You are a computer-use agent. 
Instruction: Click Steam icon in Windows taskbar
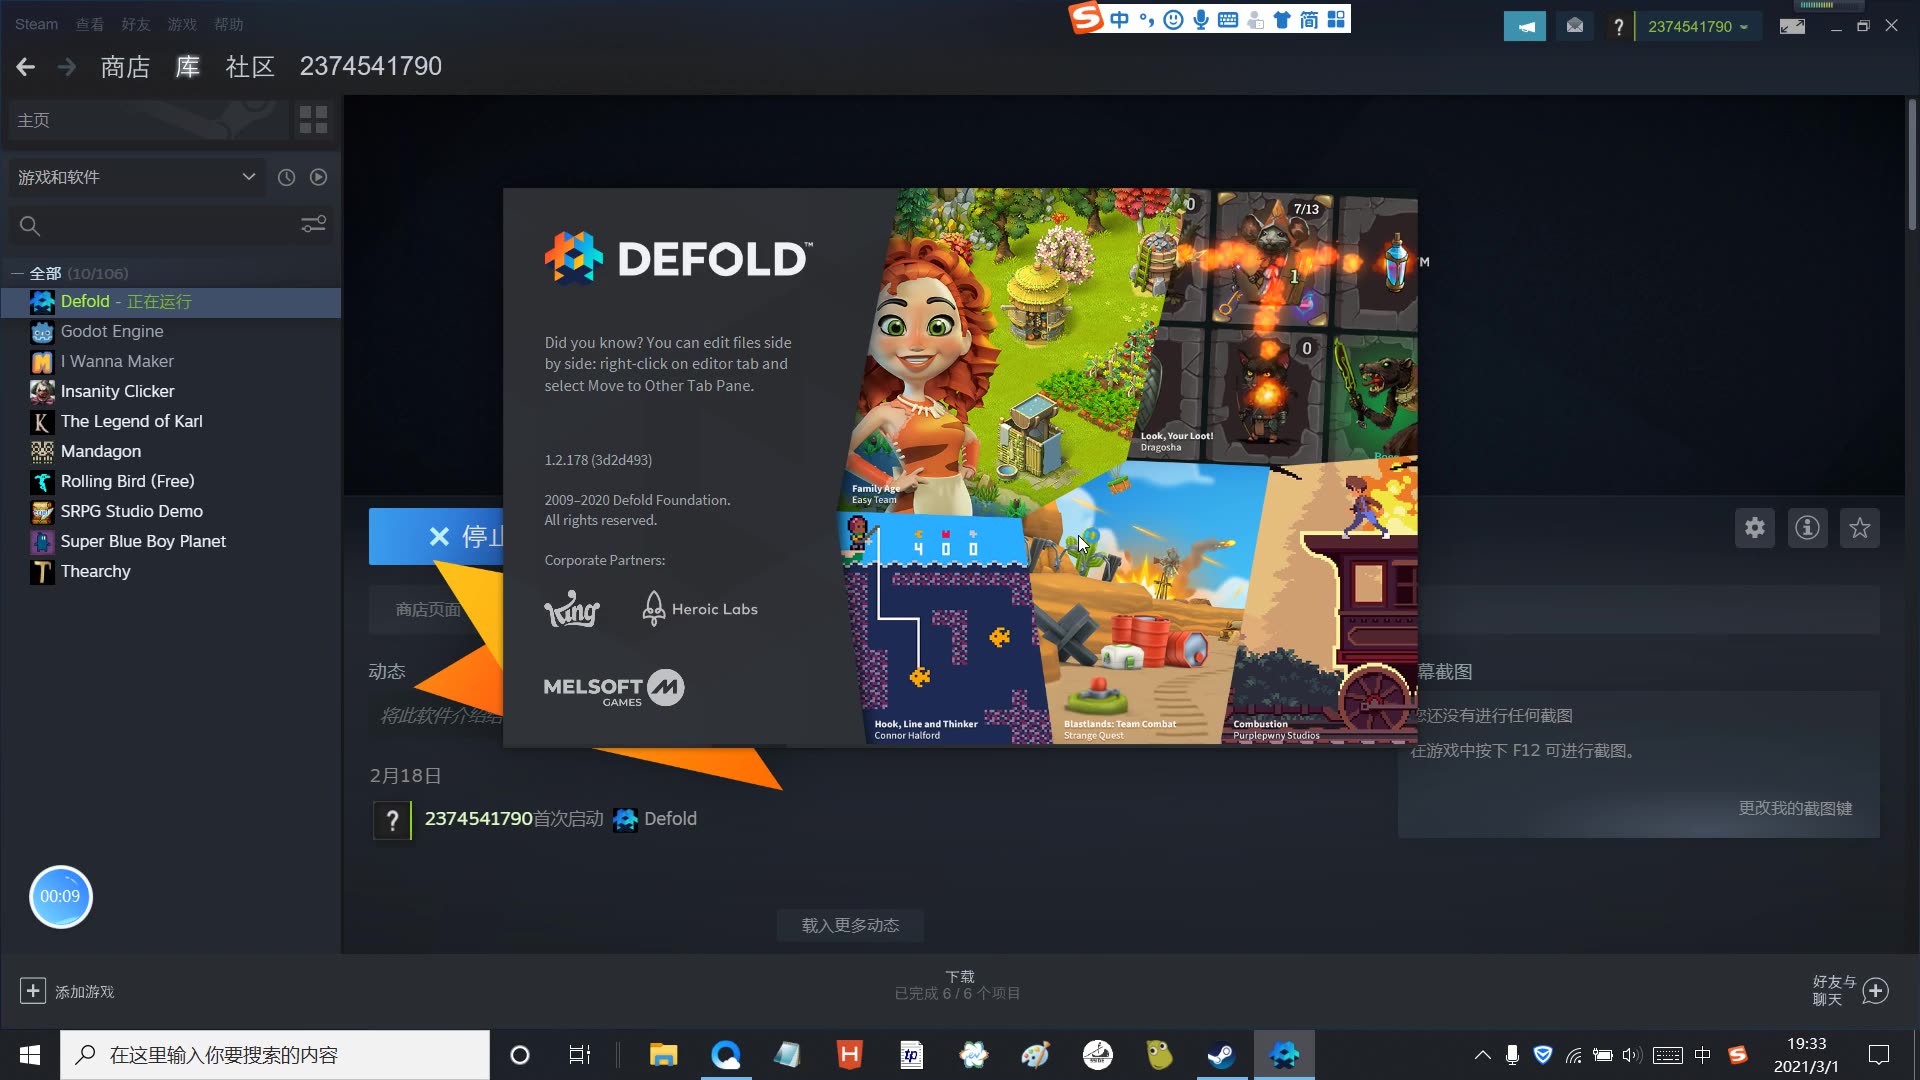pos(1221,1055)
